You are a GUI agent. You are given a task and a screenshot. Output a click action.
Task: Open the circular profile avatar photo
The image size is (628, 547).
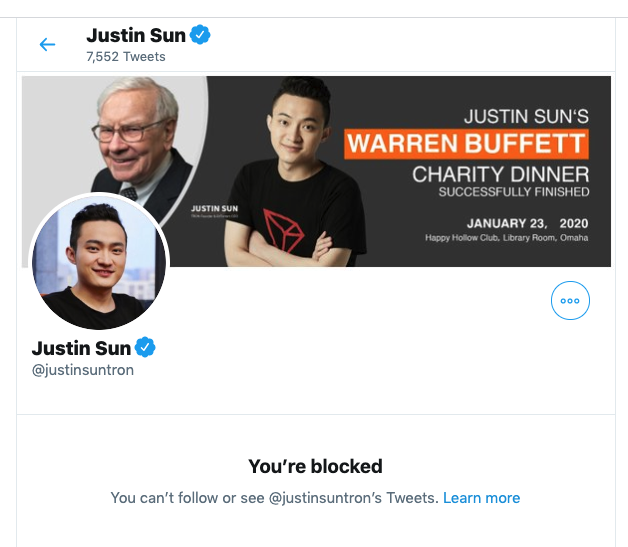[x=99, y=261]
